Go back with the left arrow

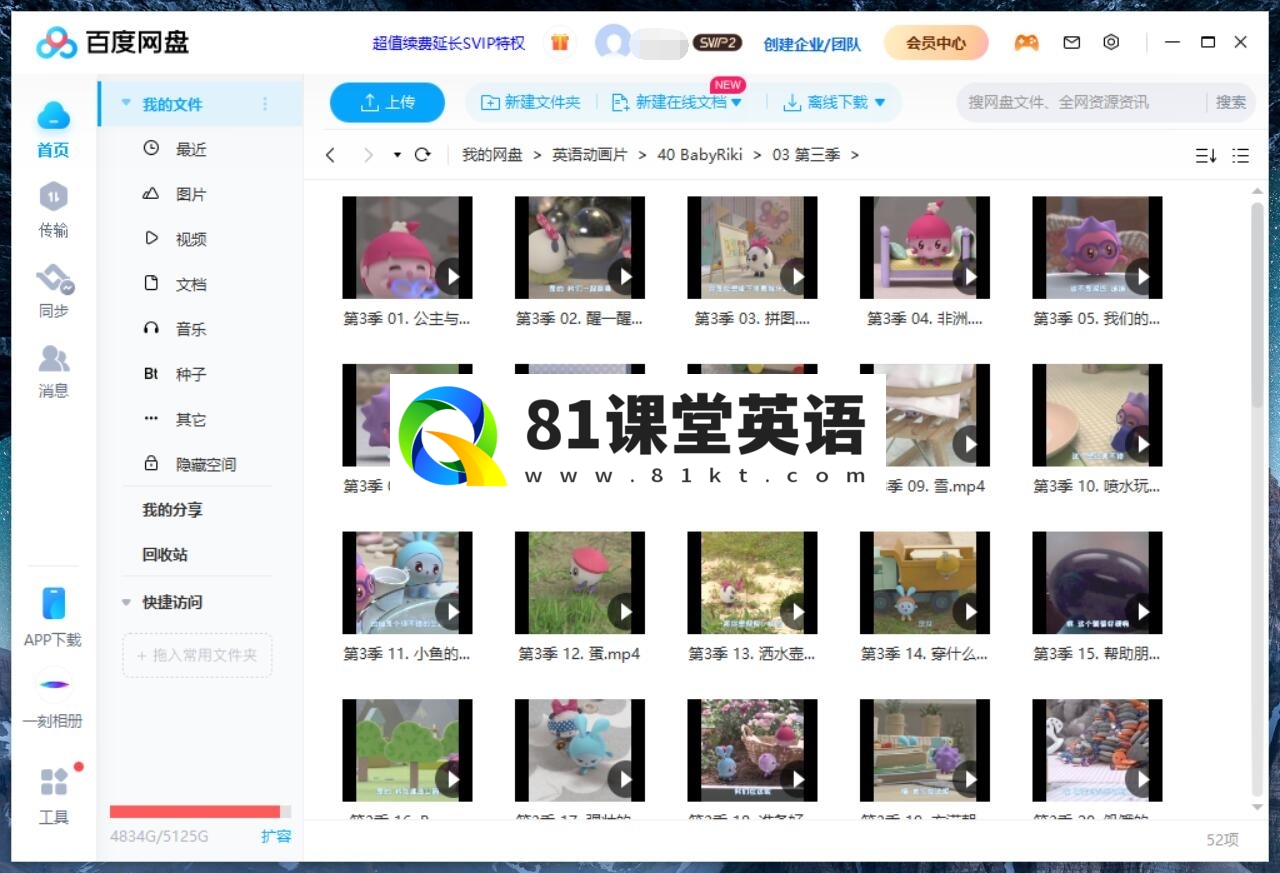(x=331, y=155)
